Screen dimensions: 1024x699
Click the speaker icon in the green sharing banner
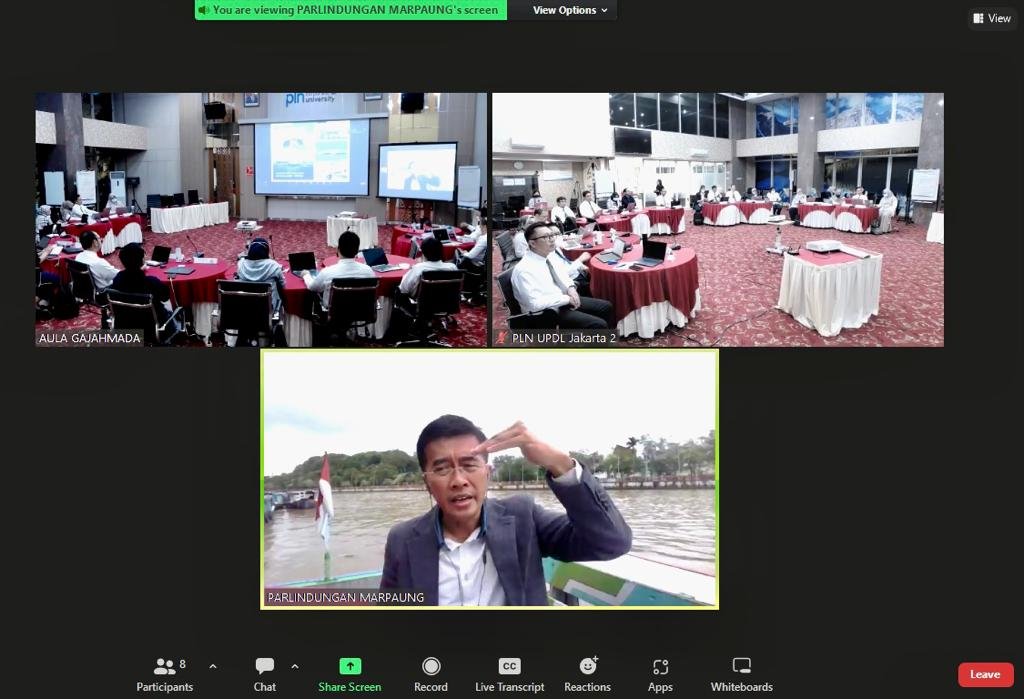point(203,10)
